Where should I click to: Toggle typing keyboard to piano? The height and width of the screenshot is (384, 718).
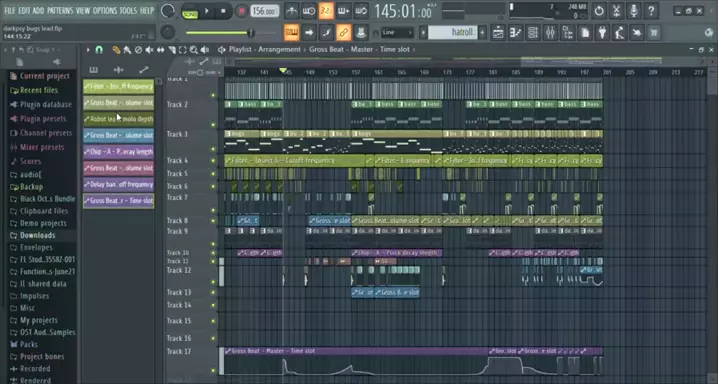tap(291, 32)
